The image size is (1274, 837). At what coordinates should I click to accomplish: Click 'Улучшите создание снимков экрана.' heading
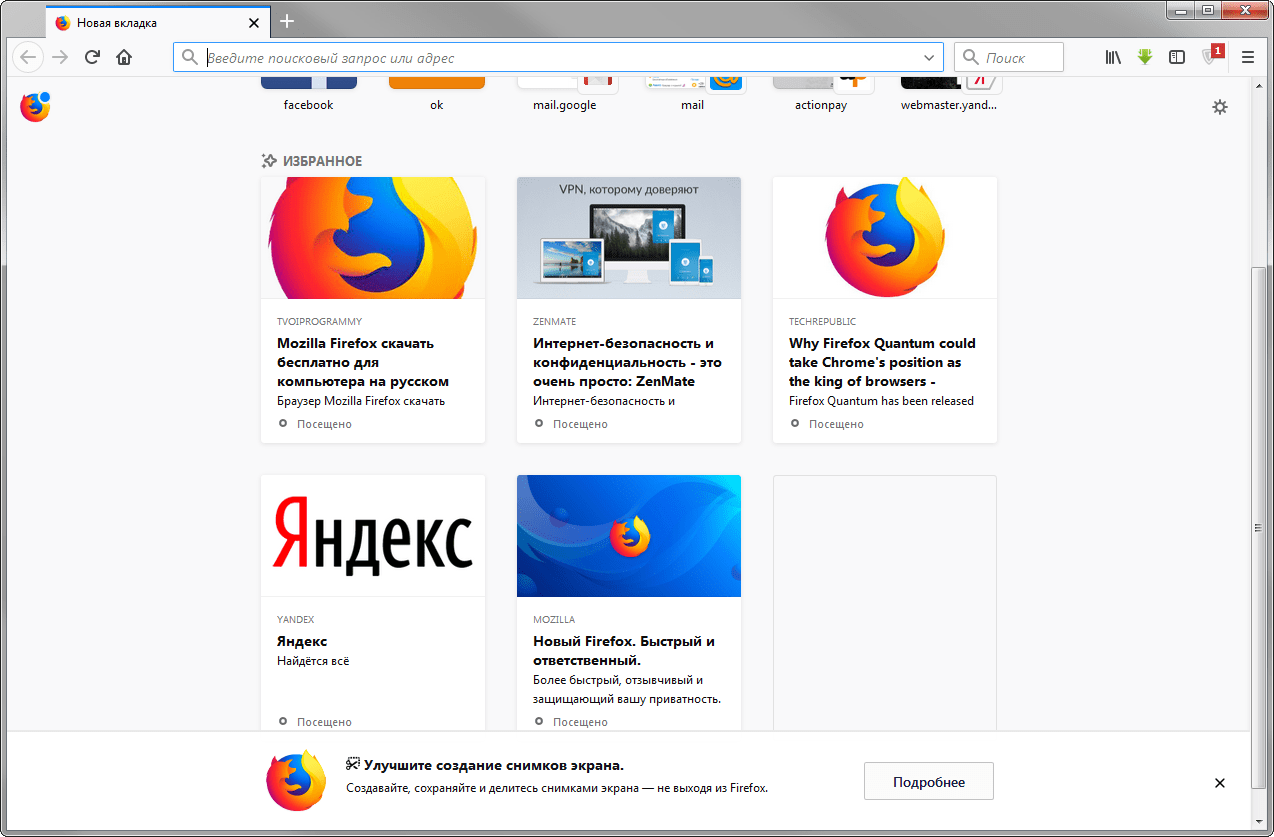[x=494, y=765]
